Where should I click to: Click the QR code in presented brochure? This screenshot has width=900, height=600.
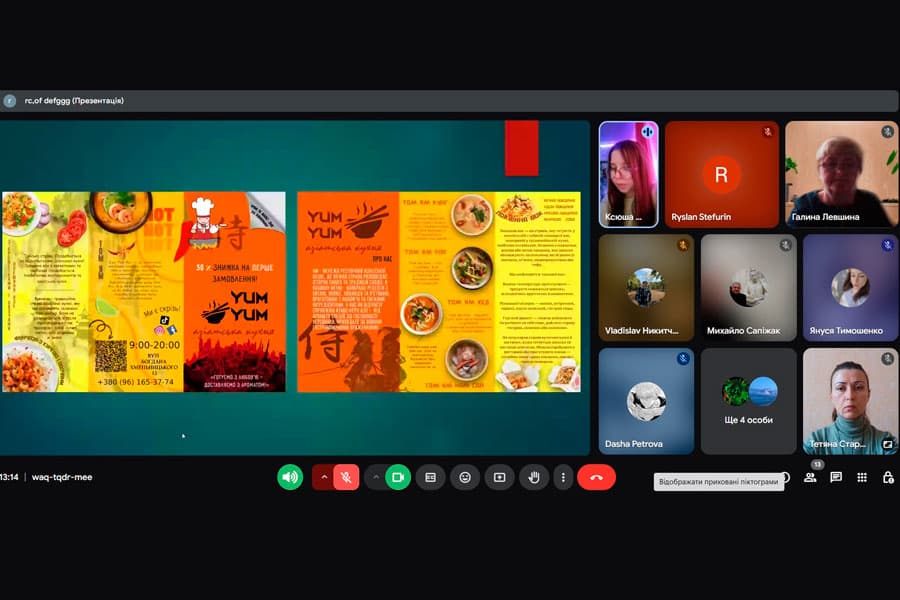point(111,356)
